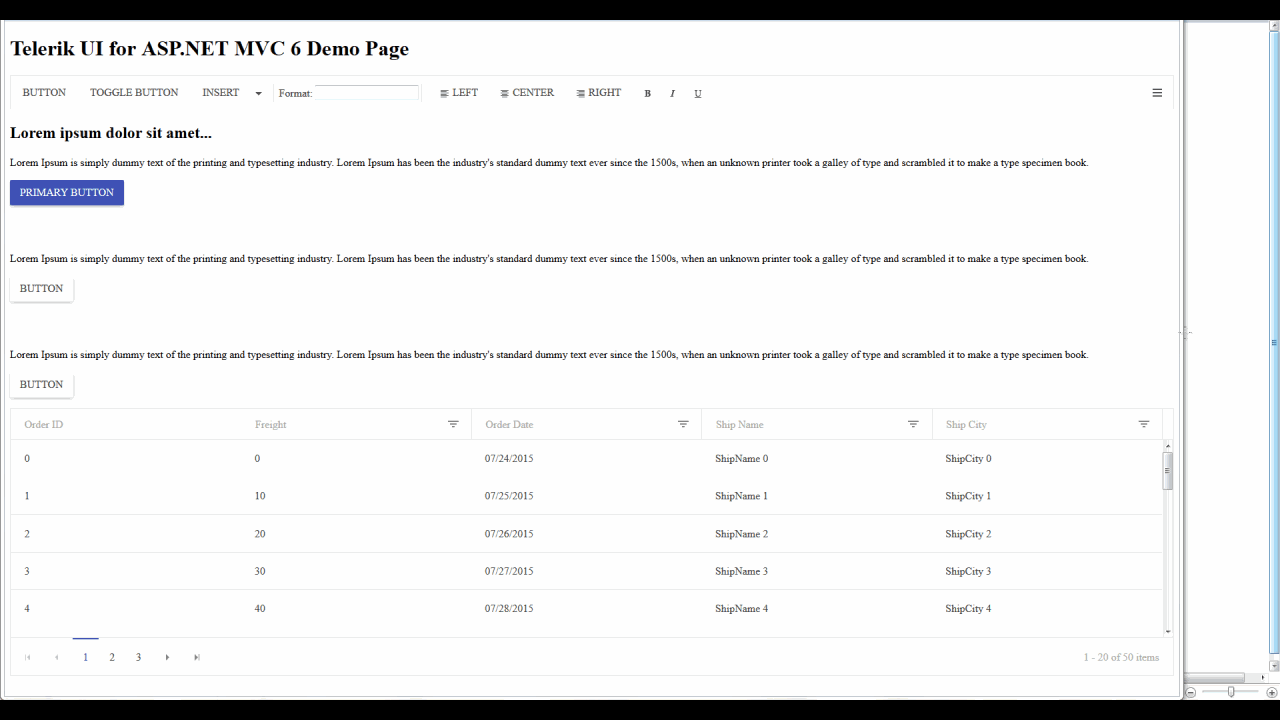This screenshot has height=720, width=1280.
Task: Enable RIGHT text alignment
Action: (x=598, y=93)
